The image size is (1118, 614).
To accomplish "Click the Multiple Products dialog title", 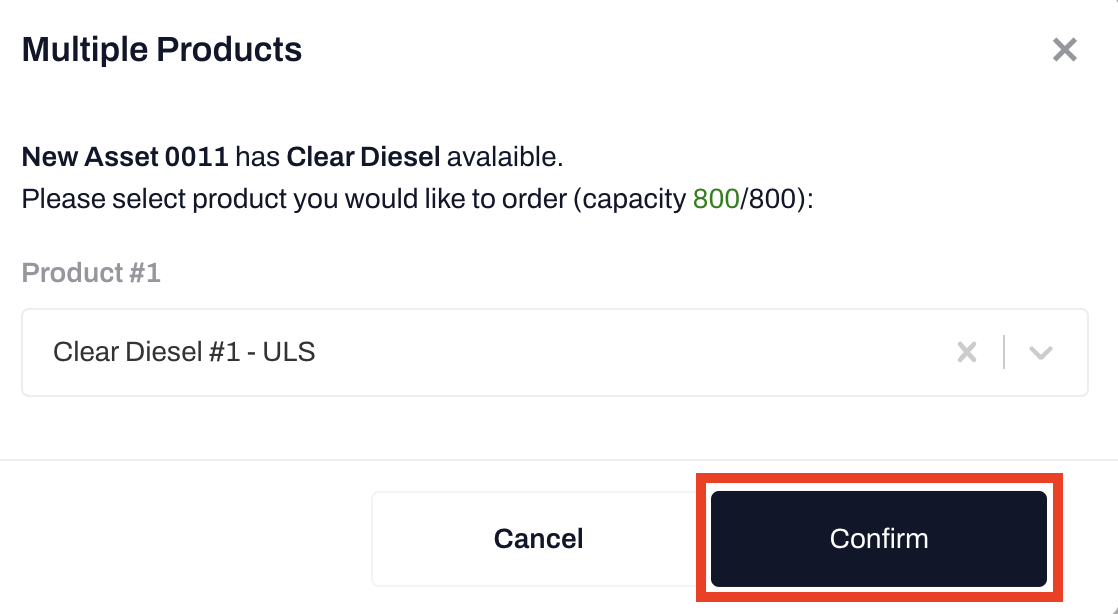I will (162, 49).
